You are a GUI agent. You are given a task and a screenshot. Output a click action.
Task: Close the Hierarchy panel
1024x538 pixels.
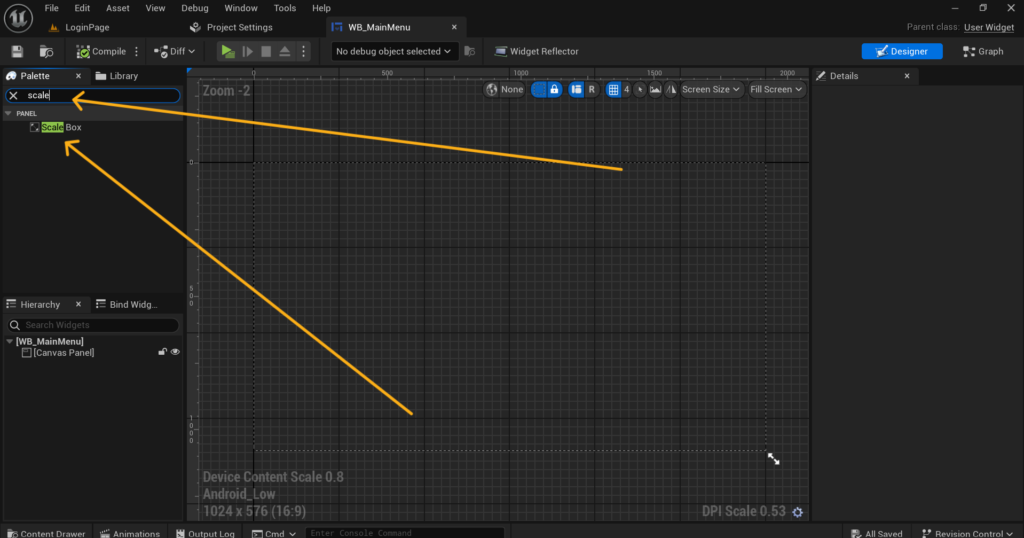tap(78, 304)
